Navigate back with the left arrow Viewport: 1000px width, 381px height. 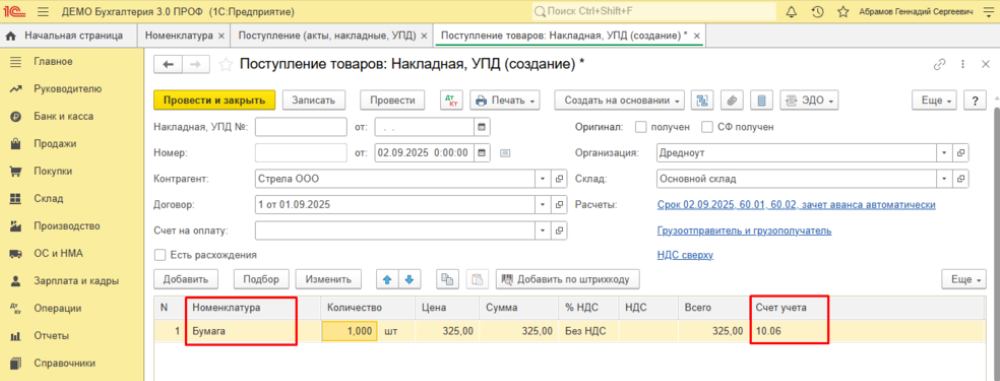(x=169, y=64)
